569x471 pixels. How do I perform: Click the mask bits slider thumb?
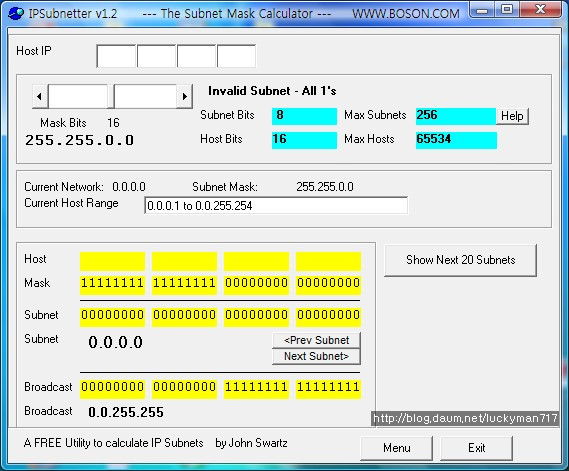(x=111, y=97)
